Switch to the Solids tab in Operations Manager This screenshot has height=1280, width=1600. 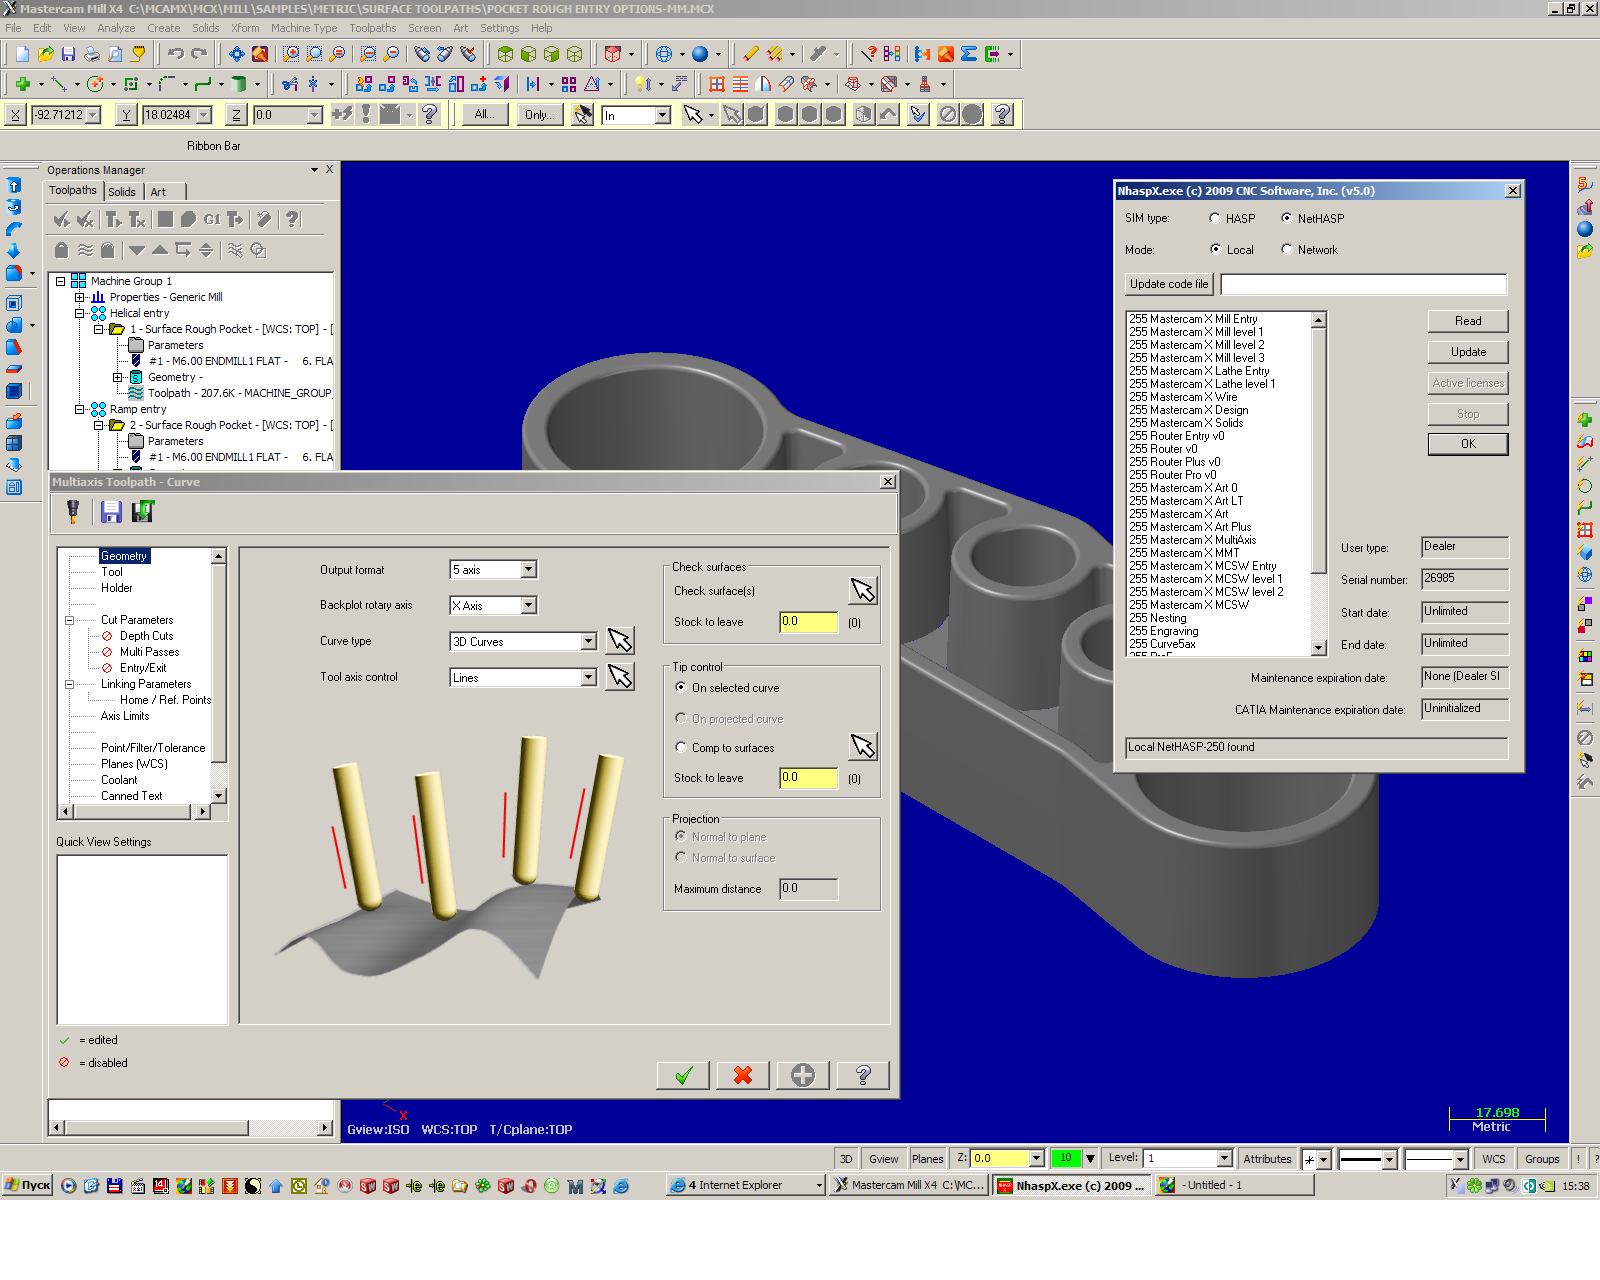click(x=122, y=191)
